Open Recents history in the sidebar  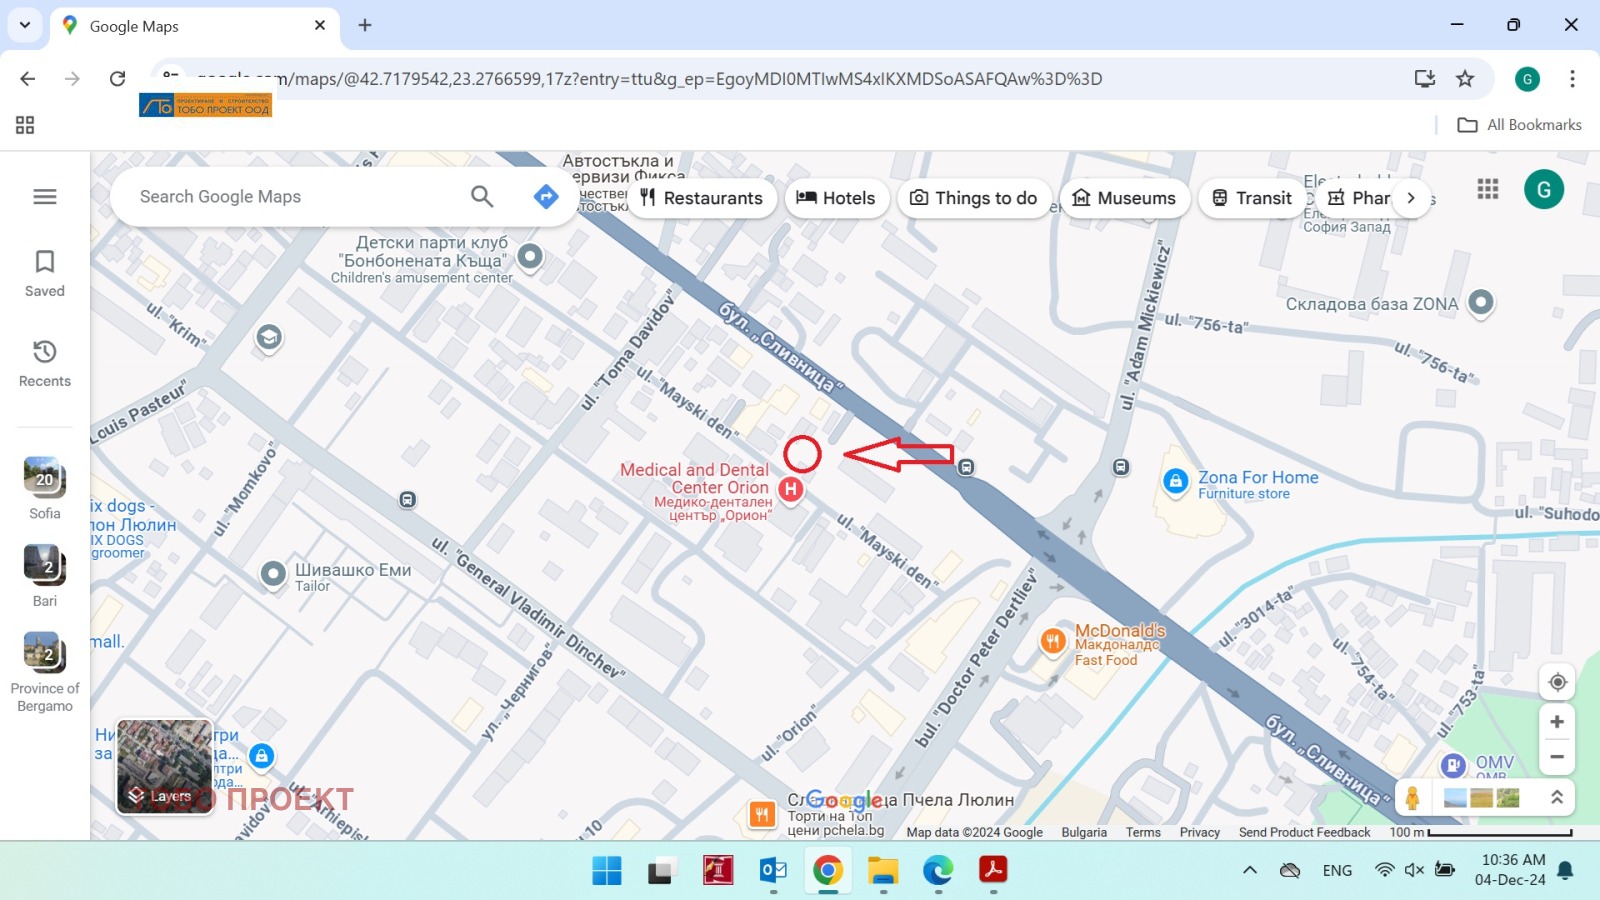coord(45,363)
